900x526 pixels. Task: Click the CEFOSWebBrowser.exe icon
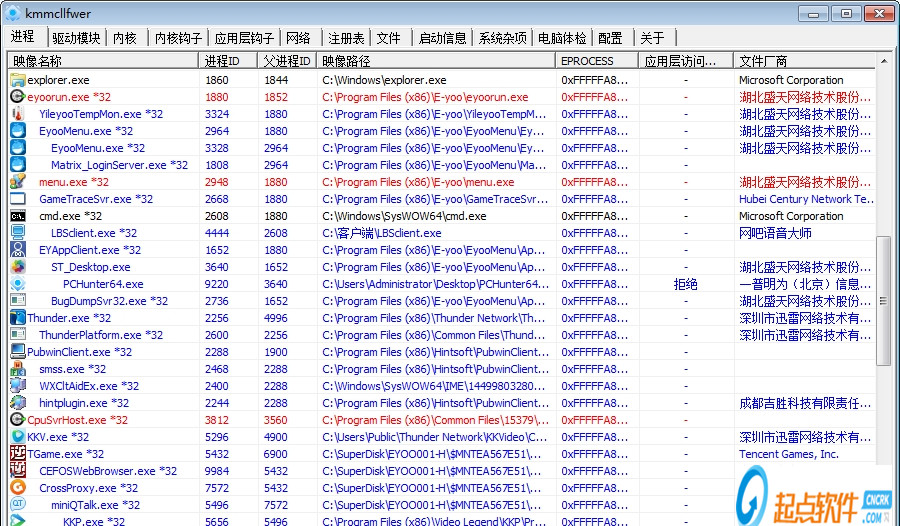pos(18,470)
